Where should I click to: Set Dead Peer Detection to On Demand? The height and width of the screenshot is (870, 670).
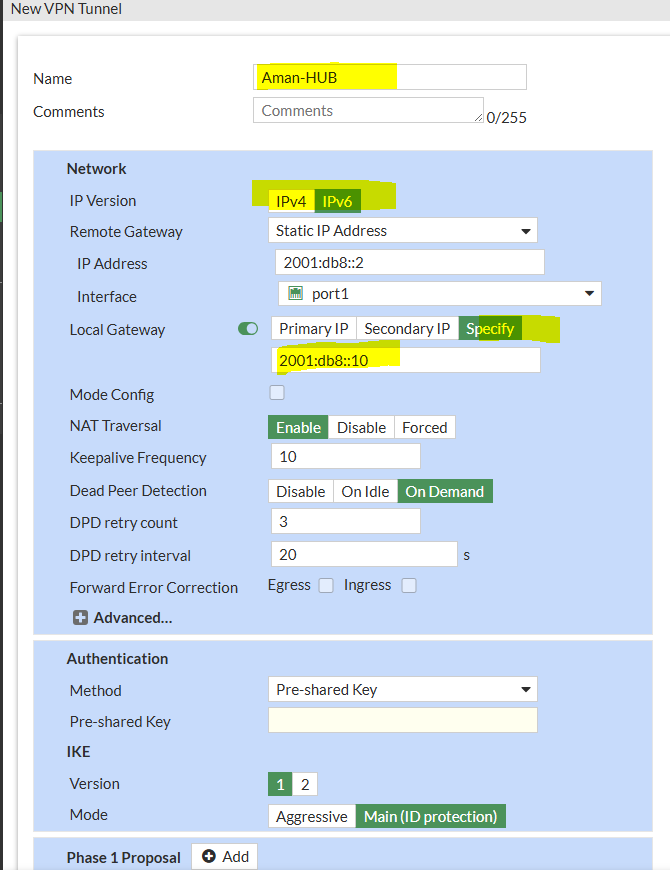tap(445, 492)
